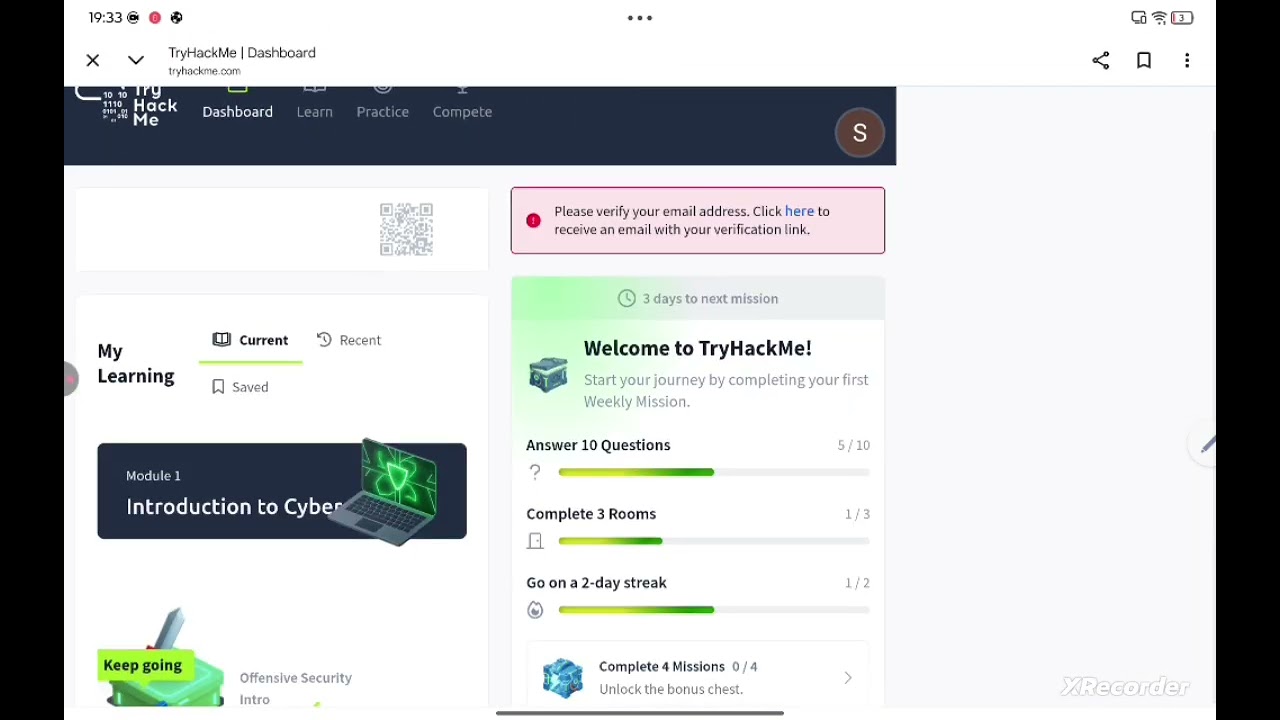Click the Welcome treasure chest icon
Viewport: 1280px width, 720px height.
[548, 374]
